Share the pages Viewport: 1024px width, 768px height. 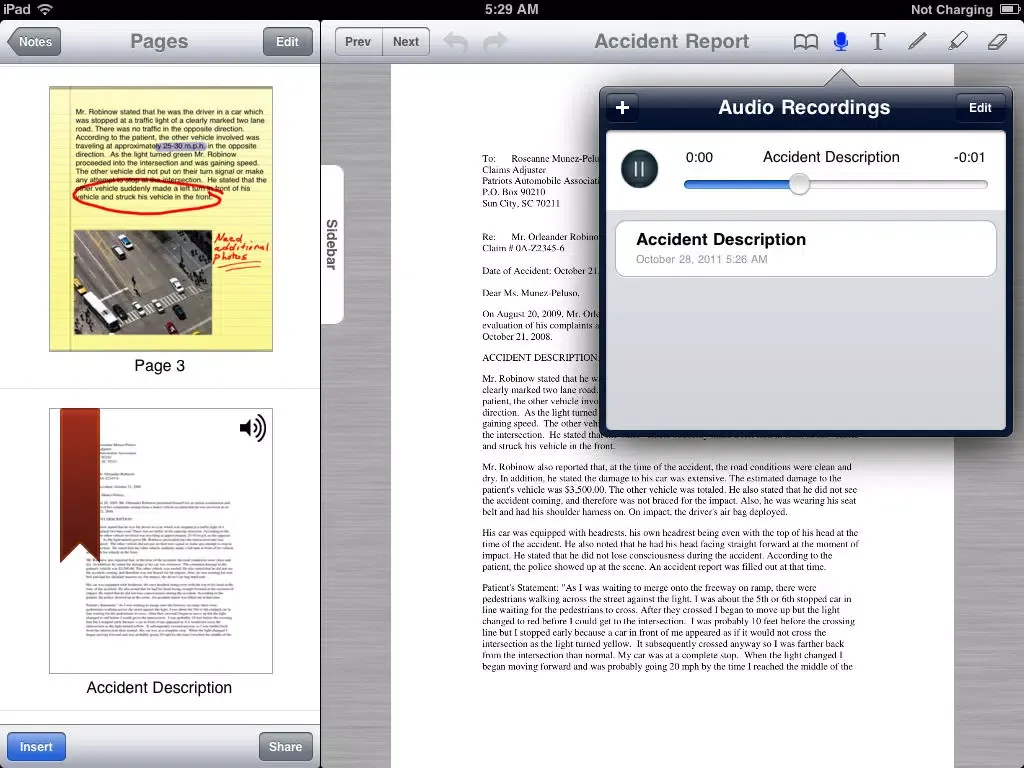click(285, 746)
